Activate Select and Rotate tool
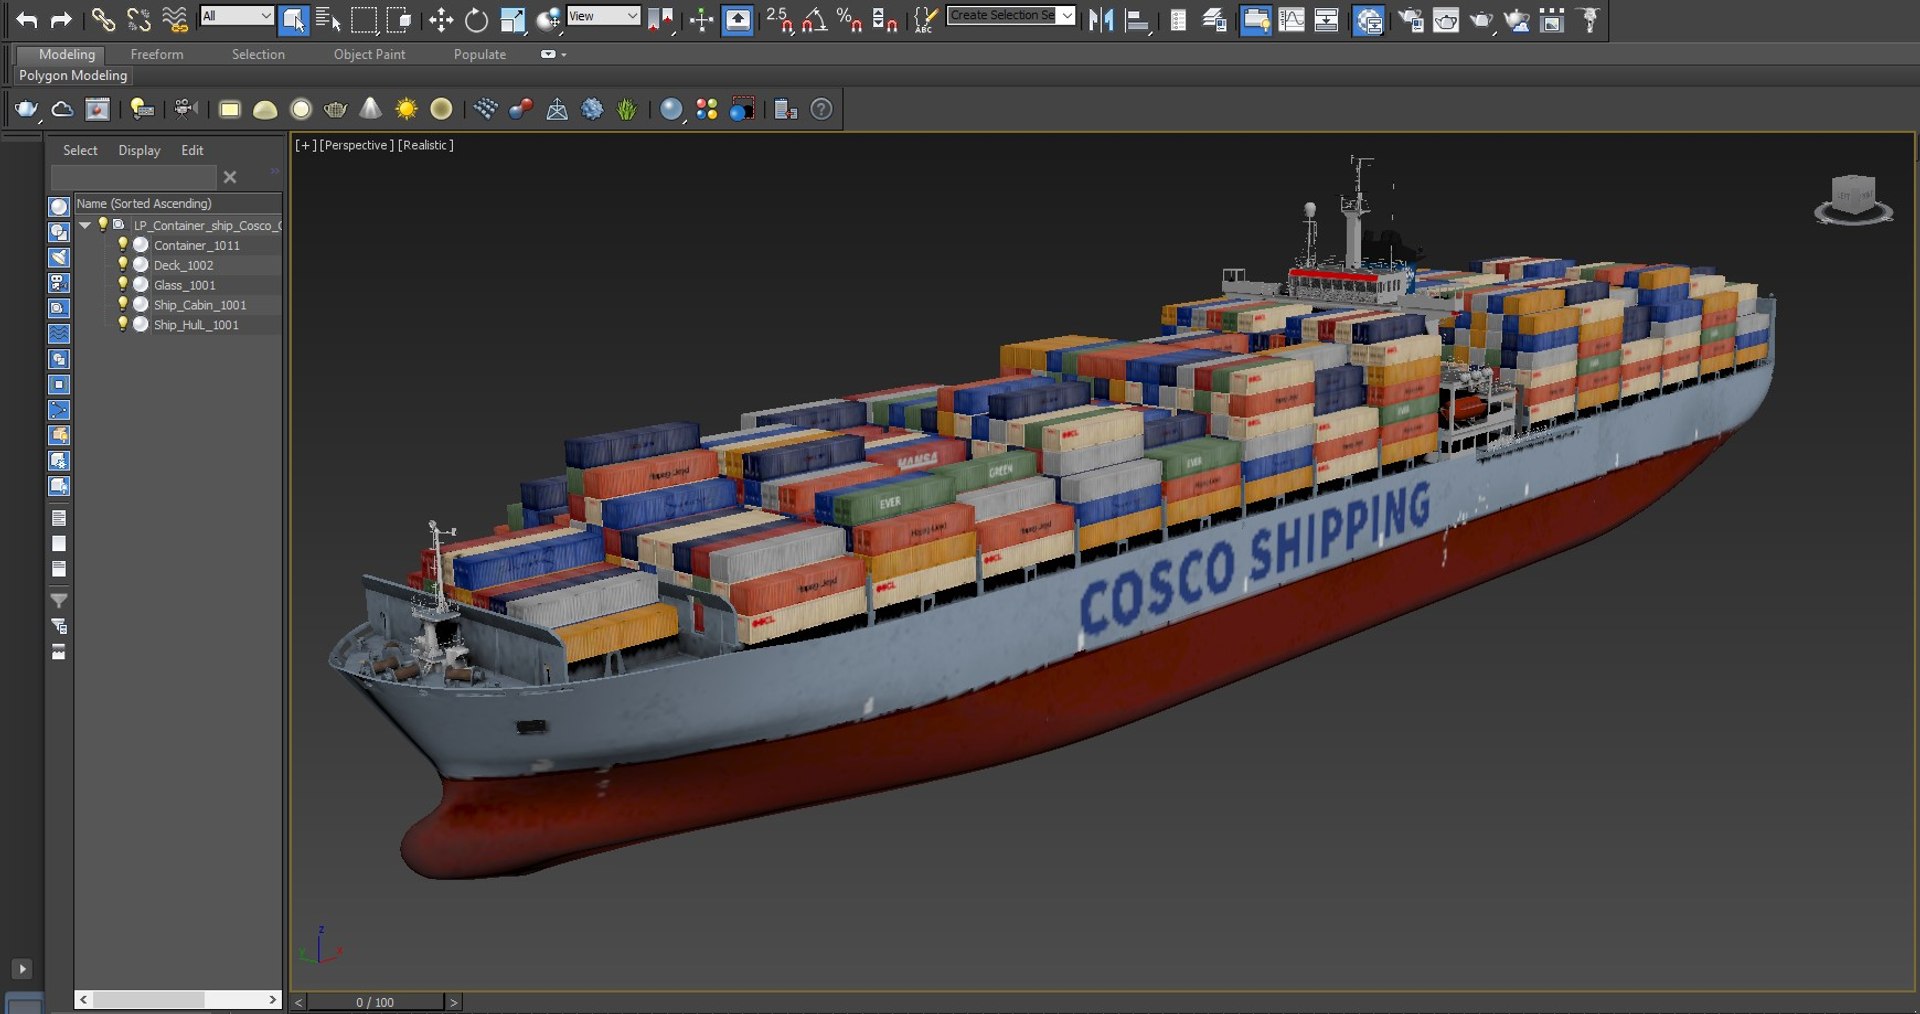This screenshot has height=1014, width=1920. point(477,19)
